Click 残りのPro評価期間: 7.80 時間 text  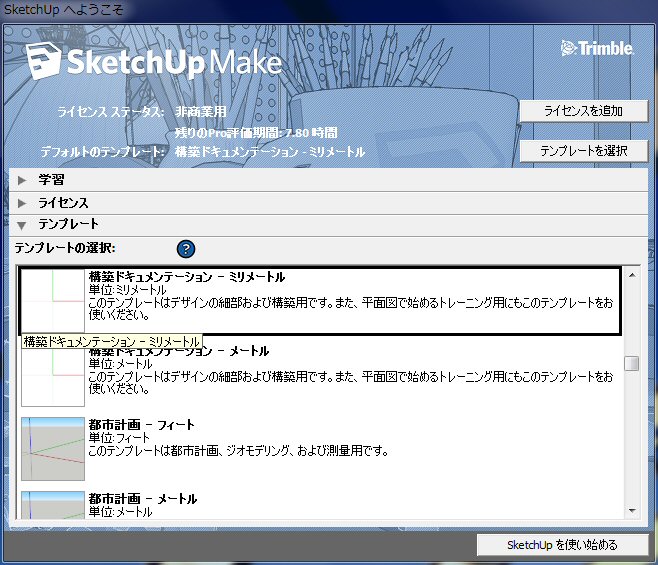[x=256, y=133]
